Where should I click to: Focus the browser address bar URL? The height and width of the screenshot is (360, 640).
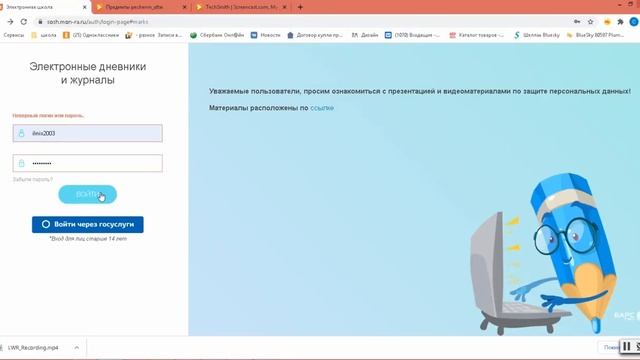(97, 22)
